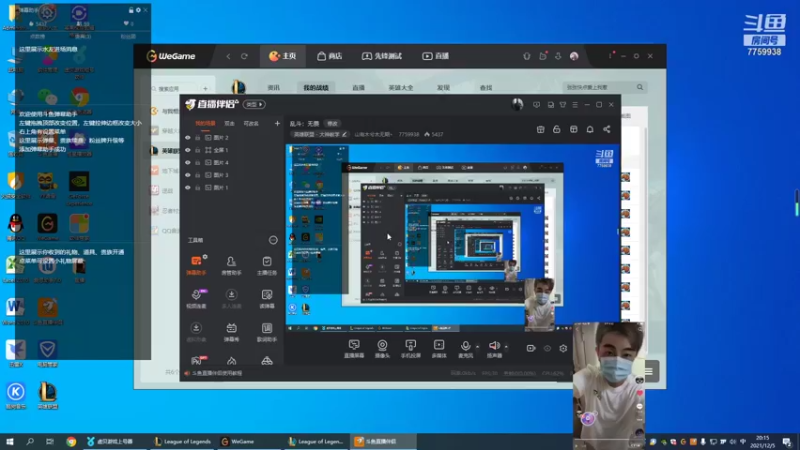Click the open-padlock icon in stream toolbar

[x=557, y=130]
